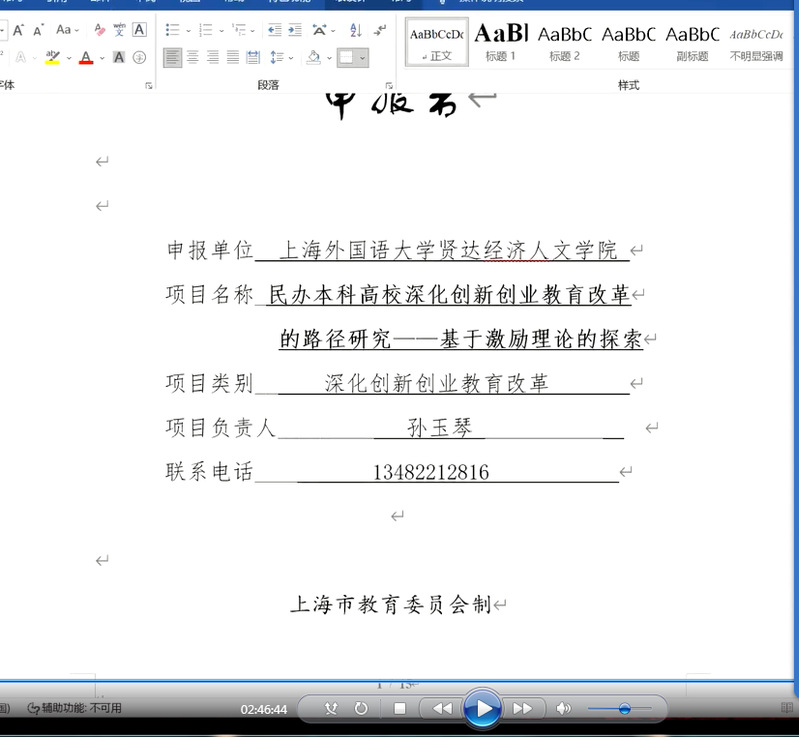Screen dimensions: 799x737
Task: Center align the paragraph text
Action: point(193,58)
